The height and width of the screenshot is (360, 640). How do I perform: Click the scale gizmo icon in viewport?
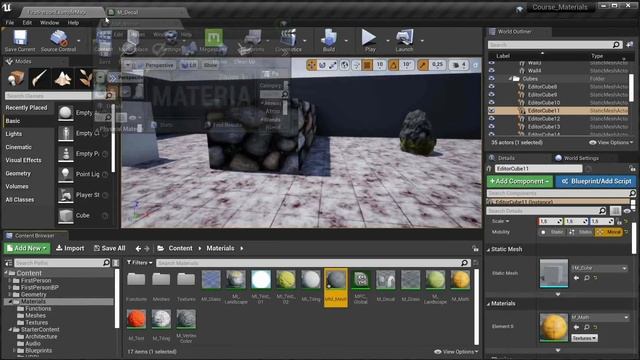click(x=333, y=65)
